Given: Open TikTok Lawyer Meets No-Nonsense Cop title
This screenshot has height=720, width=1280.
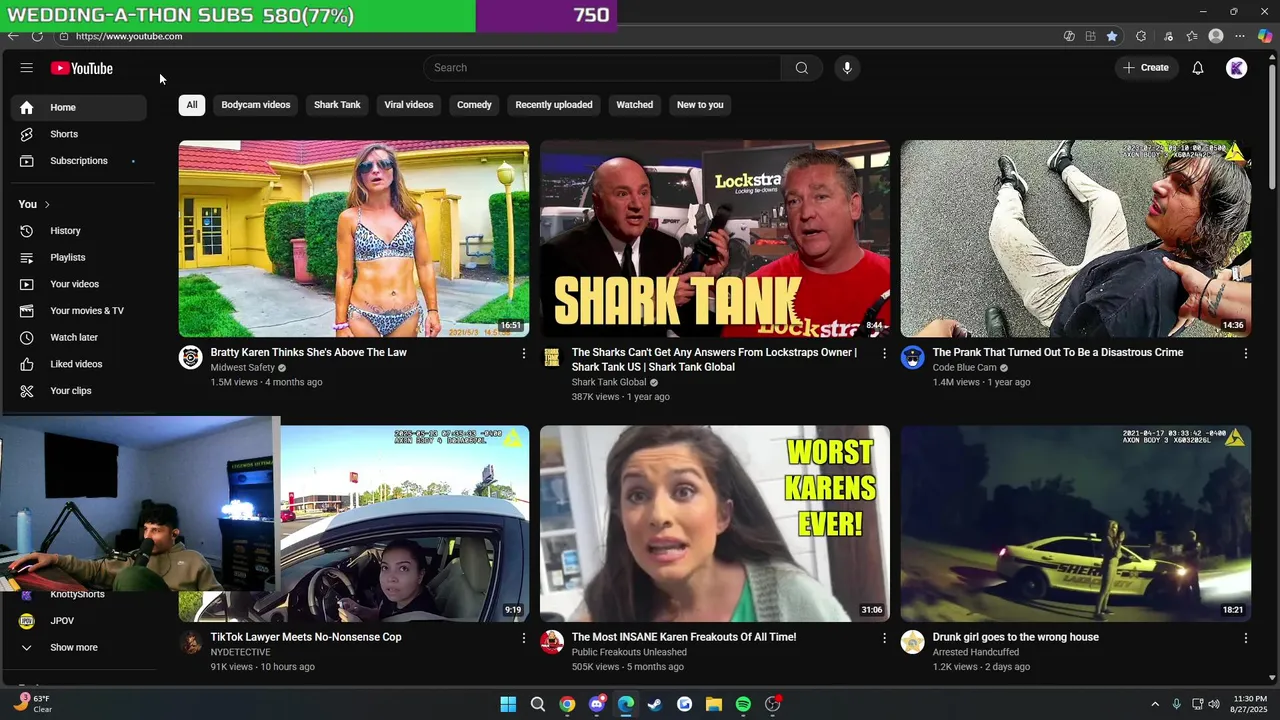Looking at the screenshot, I should click(306, 637).
